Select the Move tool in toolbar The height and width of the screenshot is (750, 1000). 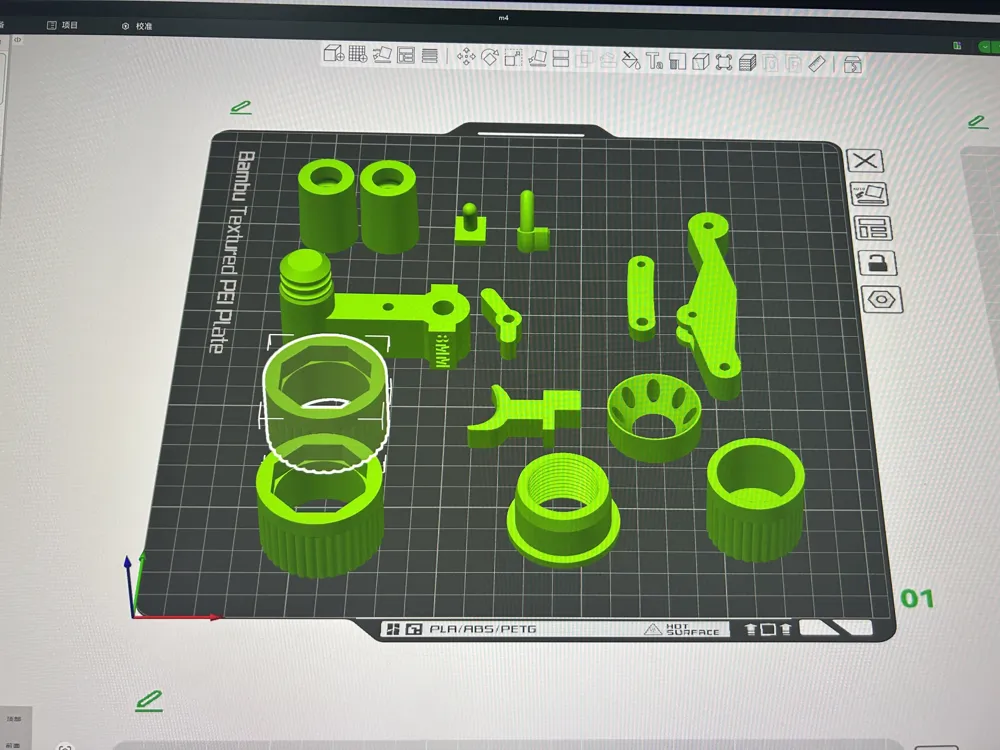pyautogui.click(x=466, y=57)
